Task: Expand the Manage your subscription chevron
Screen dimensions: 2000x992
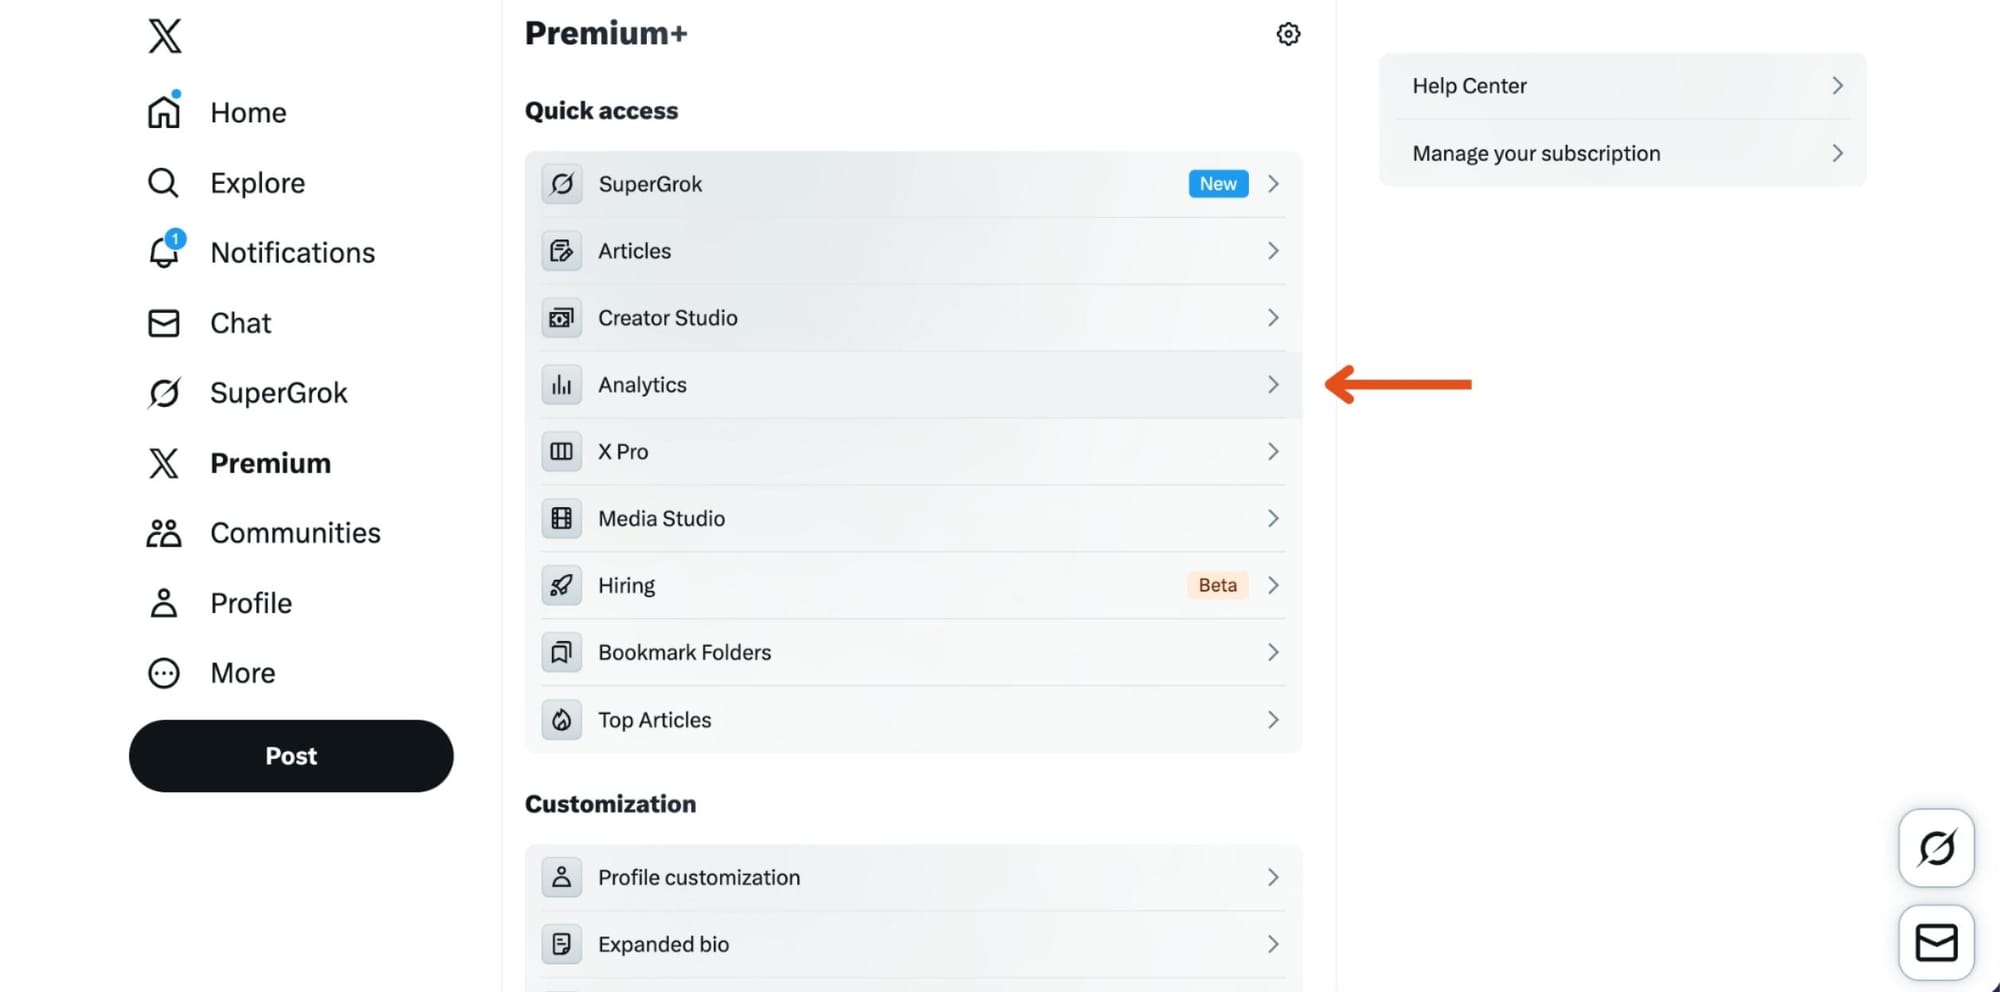Action: tap(1837, 153)
